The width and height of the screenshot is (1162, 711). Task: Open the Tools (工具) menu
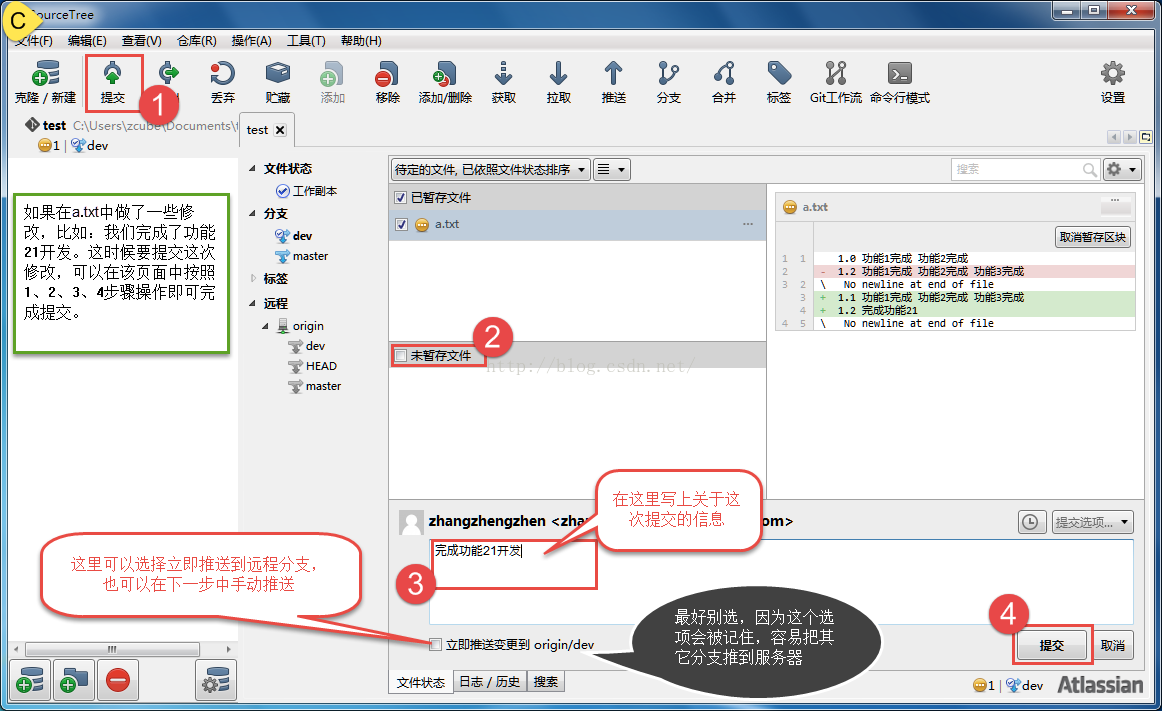(306, 41)
